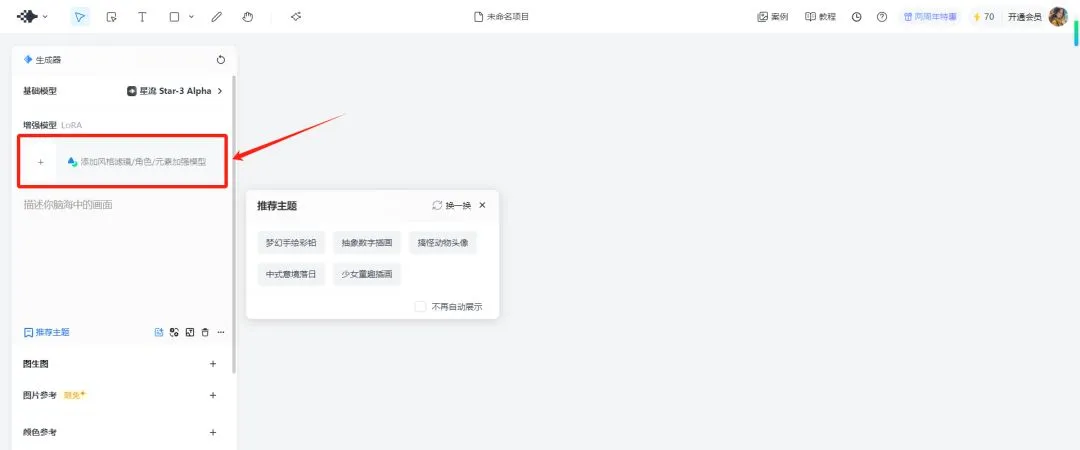Add a LoRA model with plus icon
This screenshot has width=1080, height=450.
pyautogui.click(x=41, y=162)
